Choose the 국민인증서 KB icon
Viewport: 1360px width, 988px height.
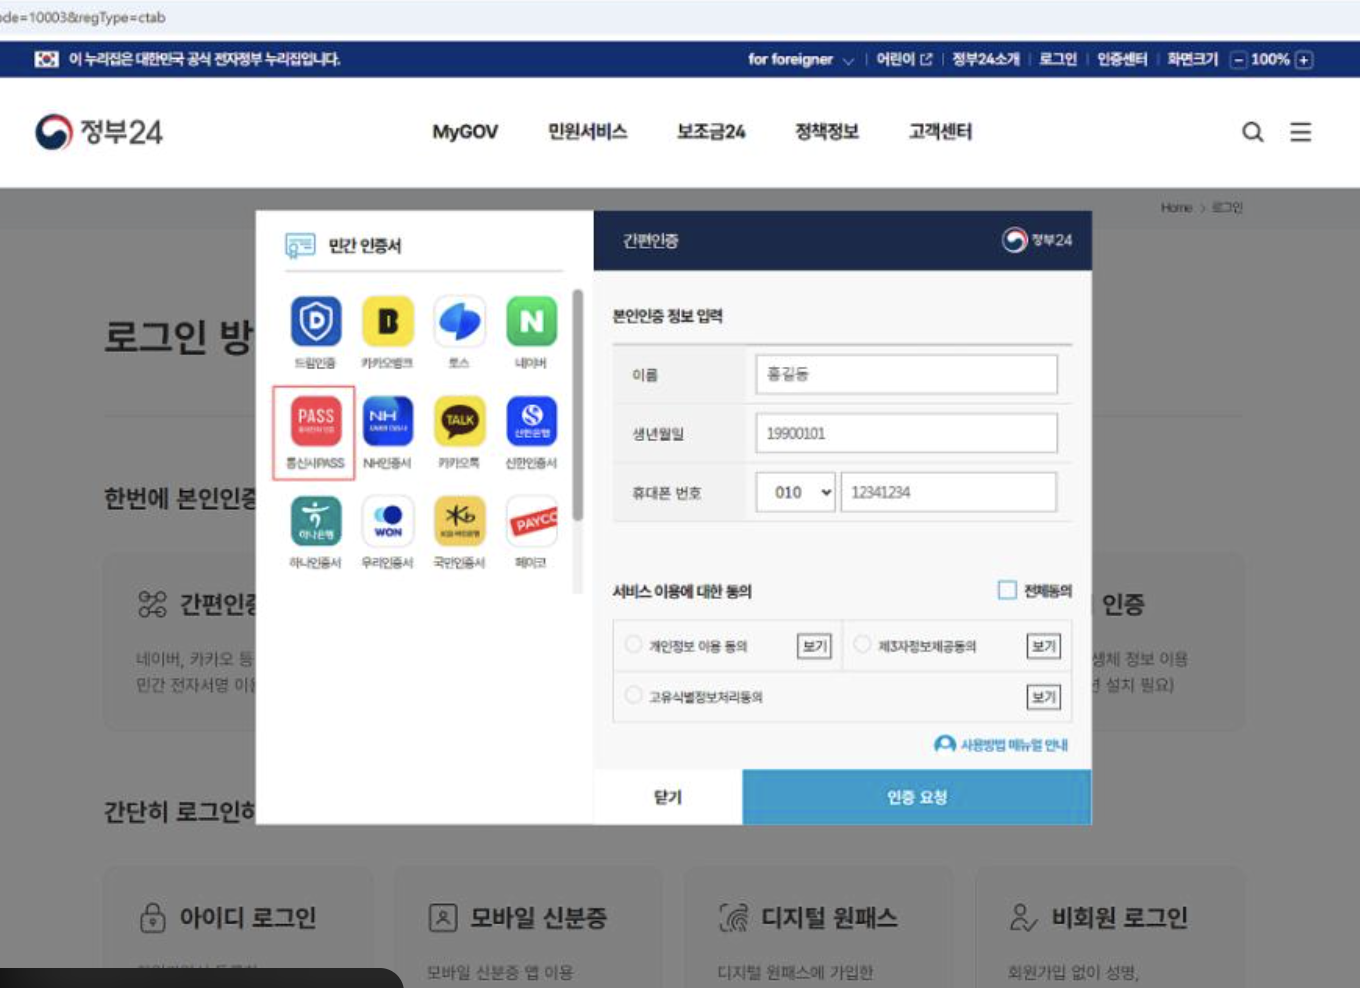[x=459, y=521]
